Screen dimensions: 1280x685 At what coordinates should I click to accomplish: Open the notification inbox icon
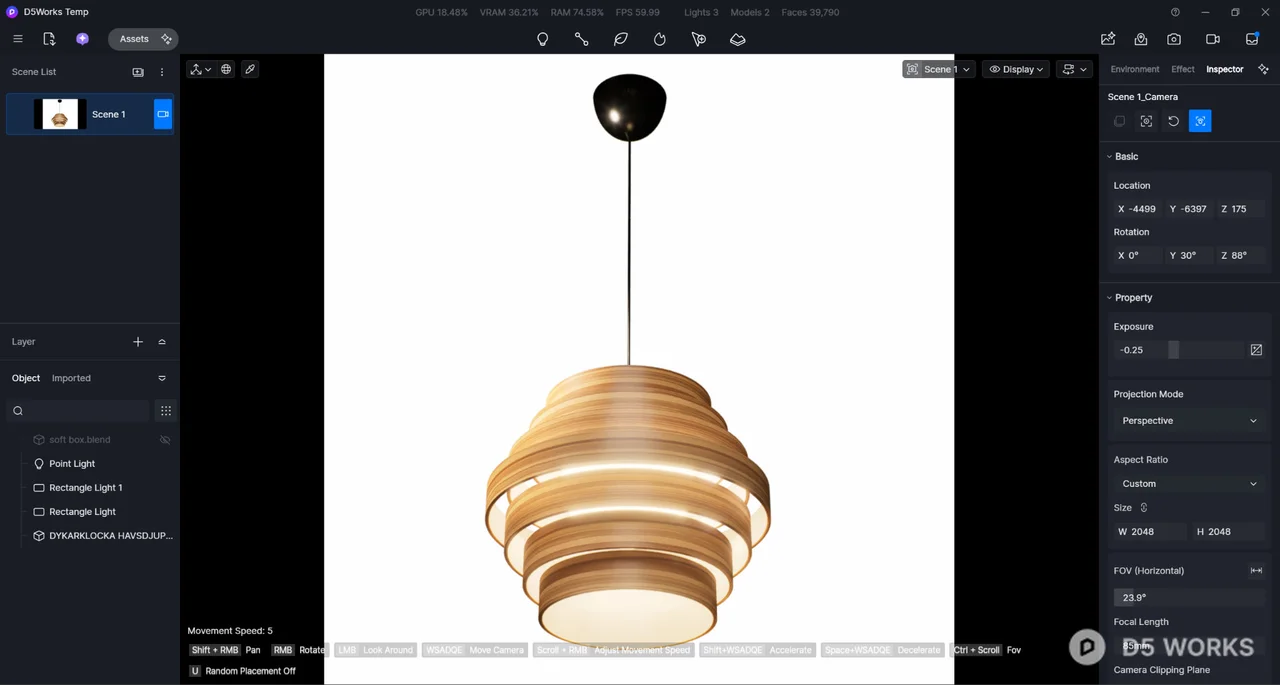click(x=1252, y=39)
